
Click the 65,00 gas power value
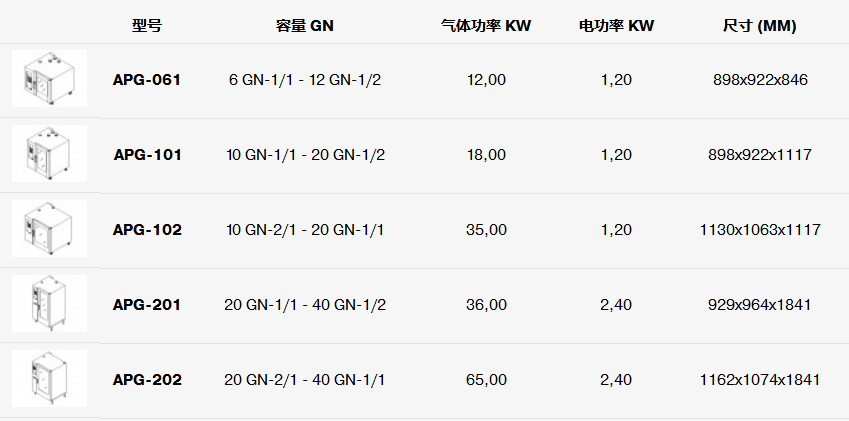(x=486, y=380)
